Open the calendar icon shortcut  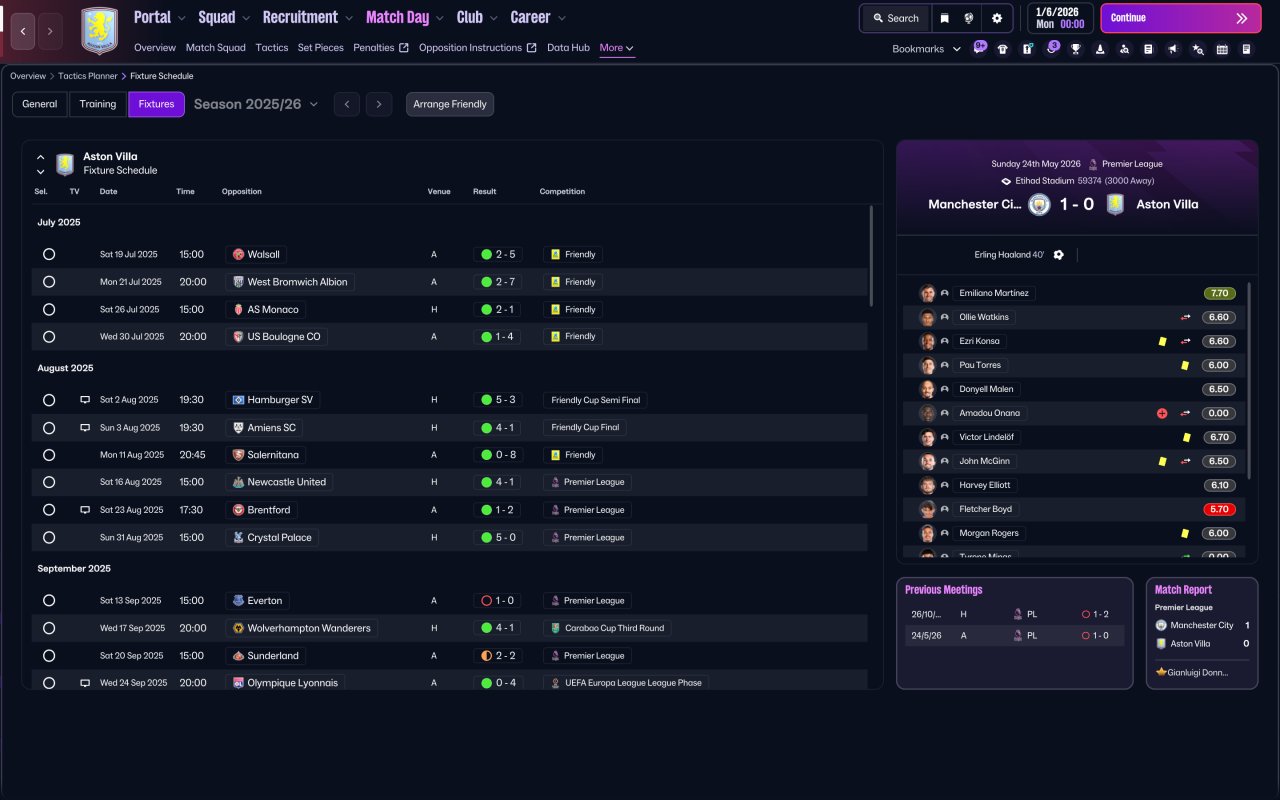pyautogui.click(x=1222, y=49)
